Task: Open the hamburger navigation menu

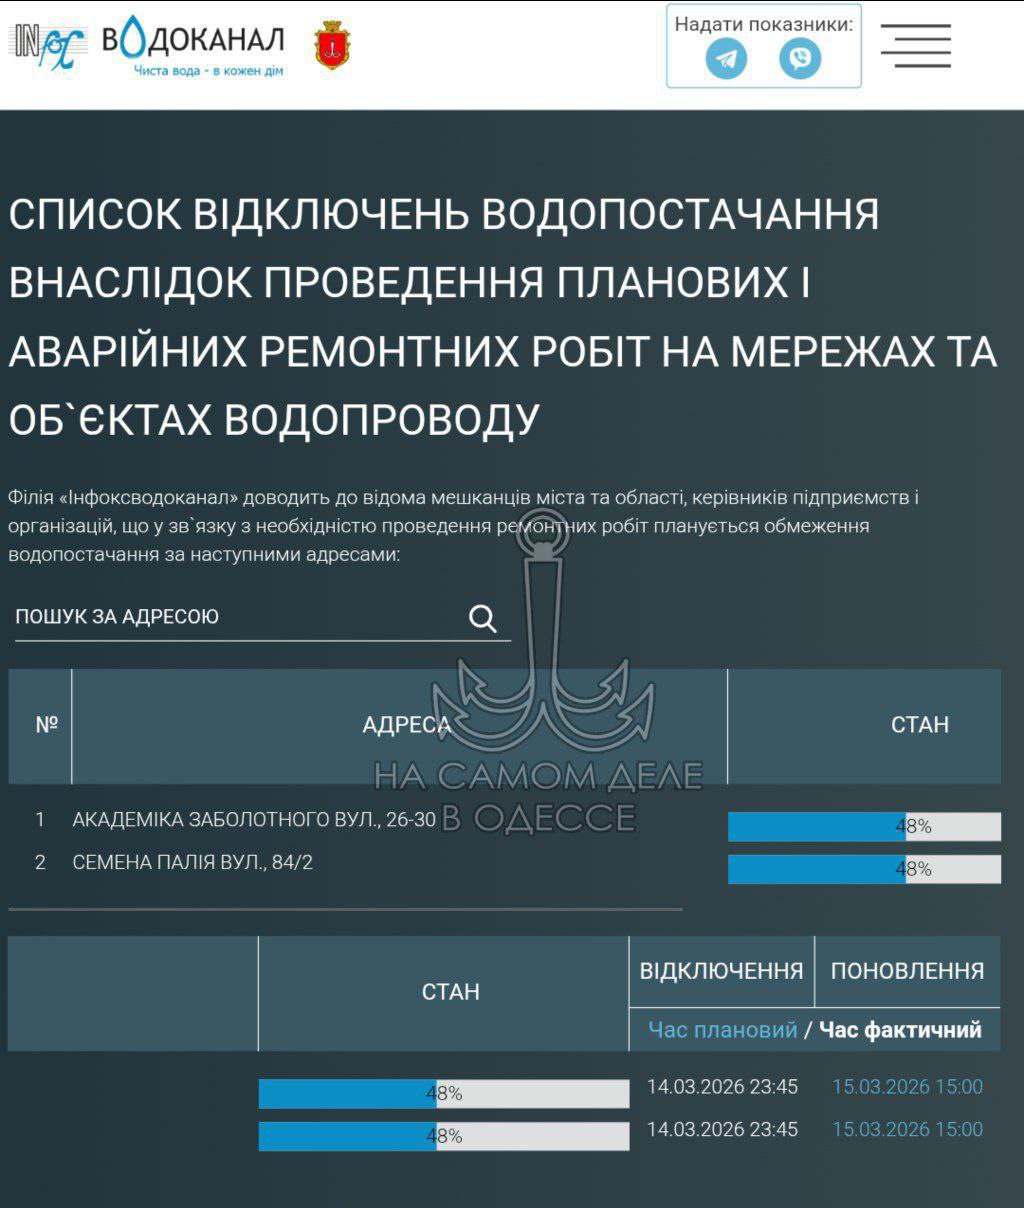Action: pos(915,46)
